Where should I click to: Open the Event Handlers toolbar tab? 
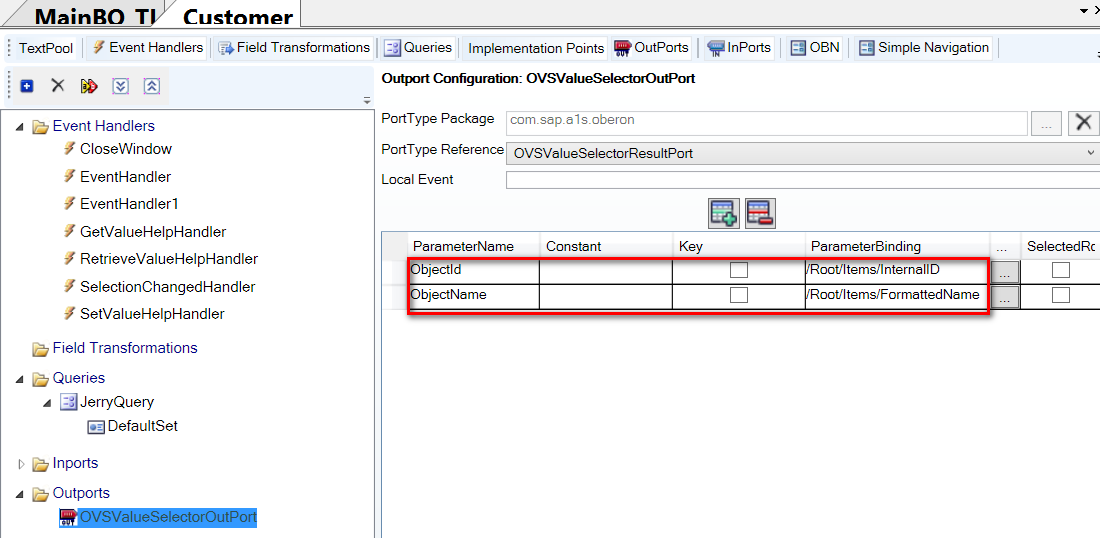point(147,48)
